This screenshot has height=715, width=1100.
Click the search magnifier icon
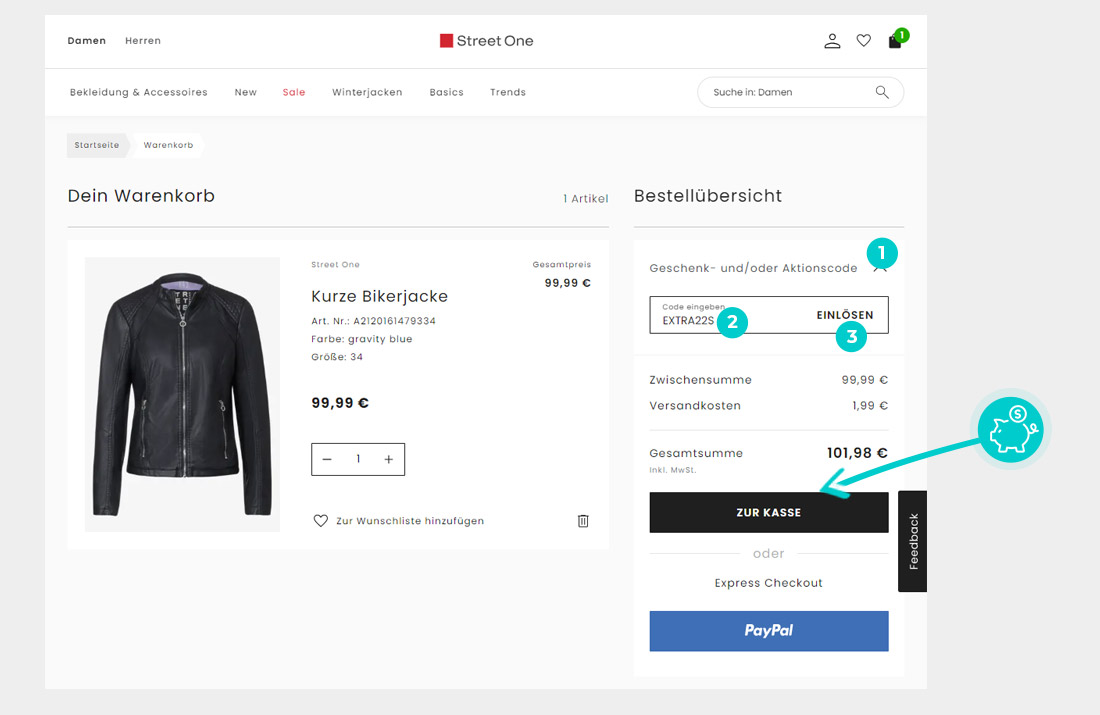882,92
